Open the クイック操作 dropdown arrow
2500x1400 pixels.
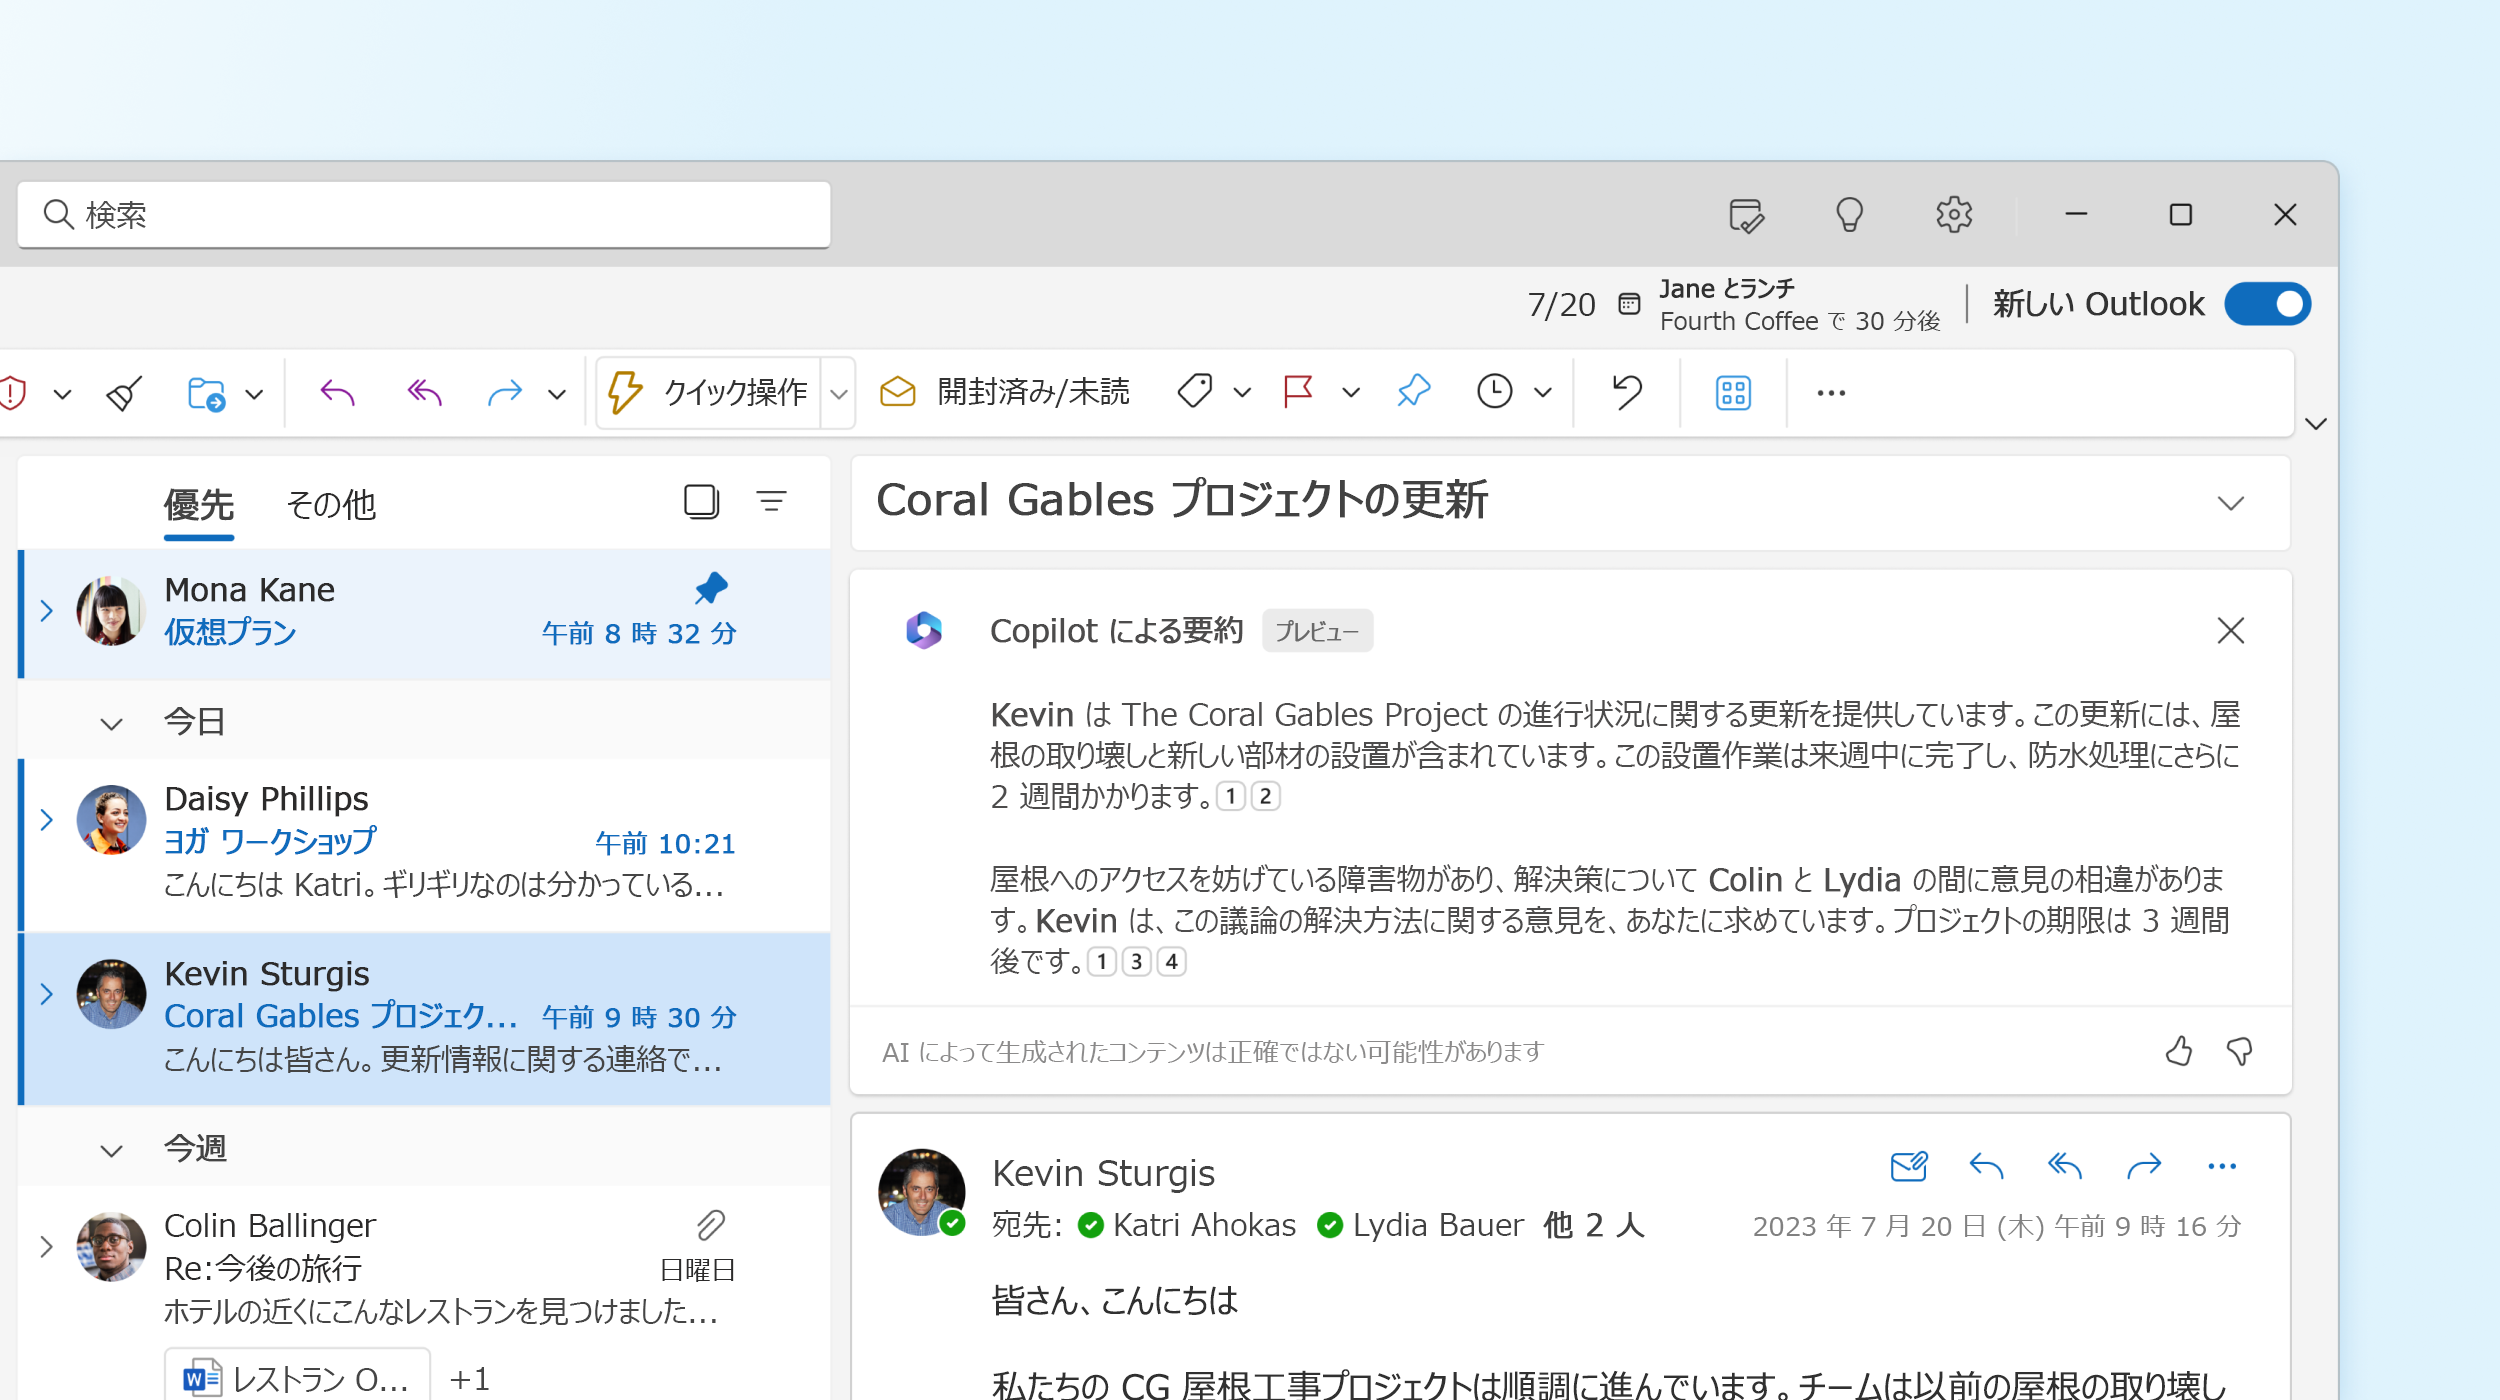click(838, 394)
